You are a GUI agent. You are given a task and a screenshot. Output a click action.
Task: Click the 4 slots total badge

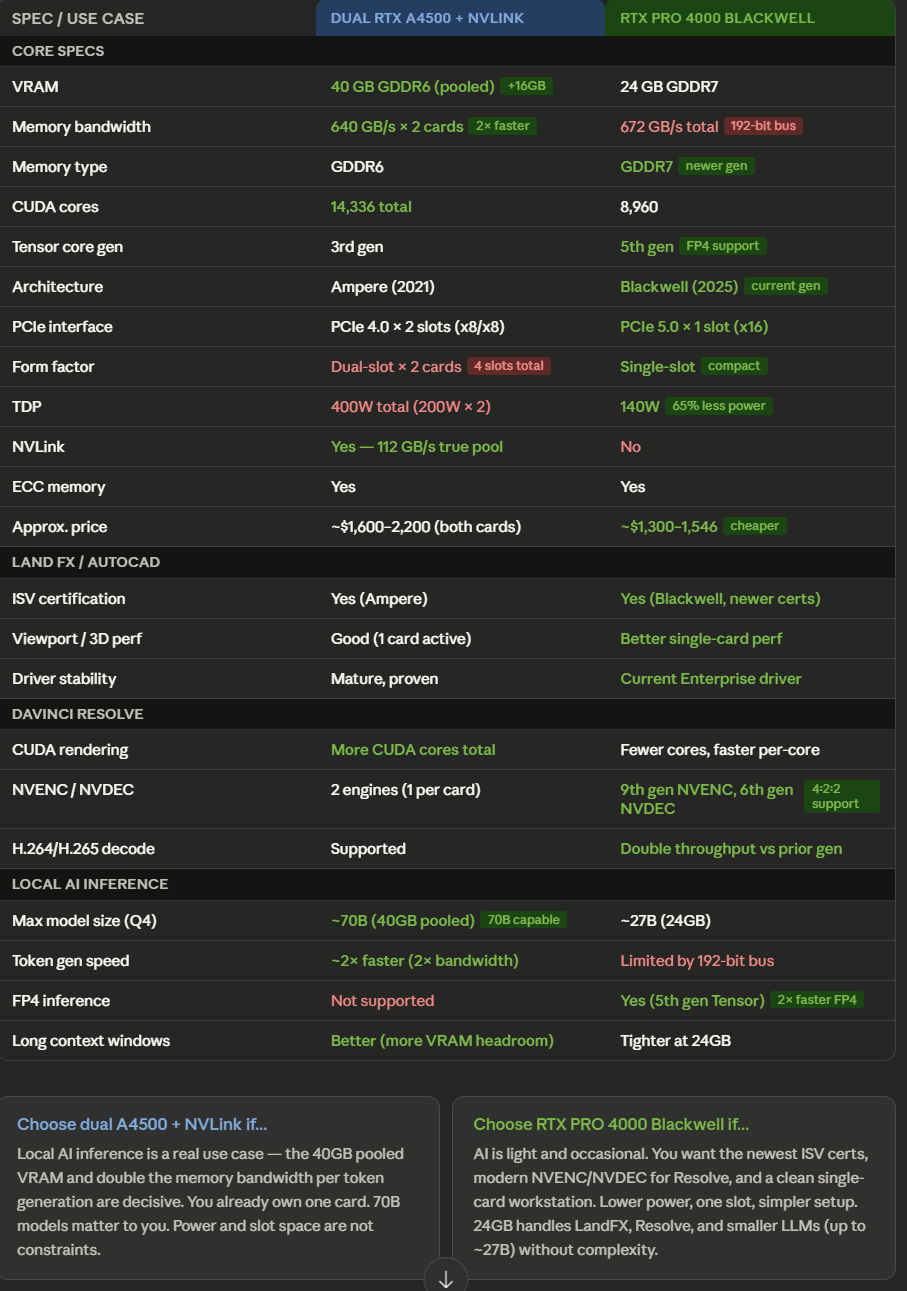tap(509, 366)
